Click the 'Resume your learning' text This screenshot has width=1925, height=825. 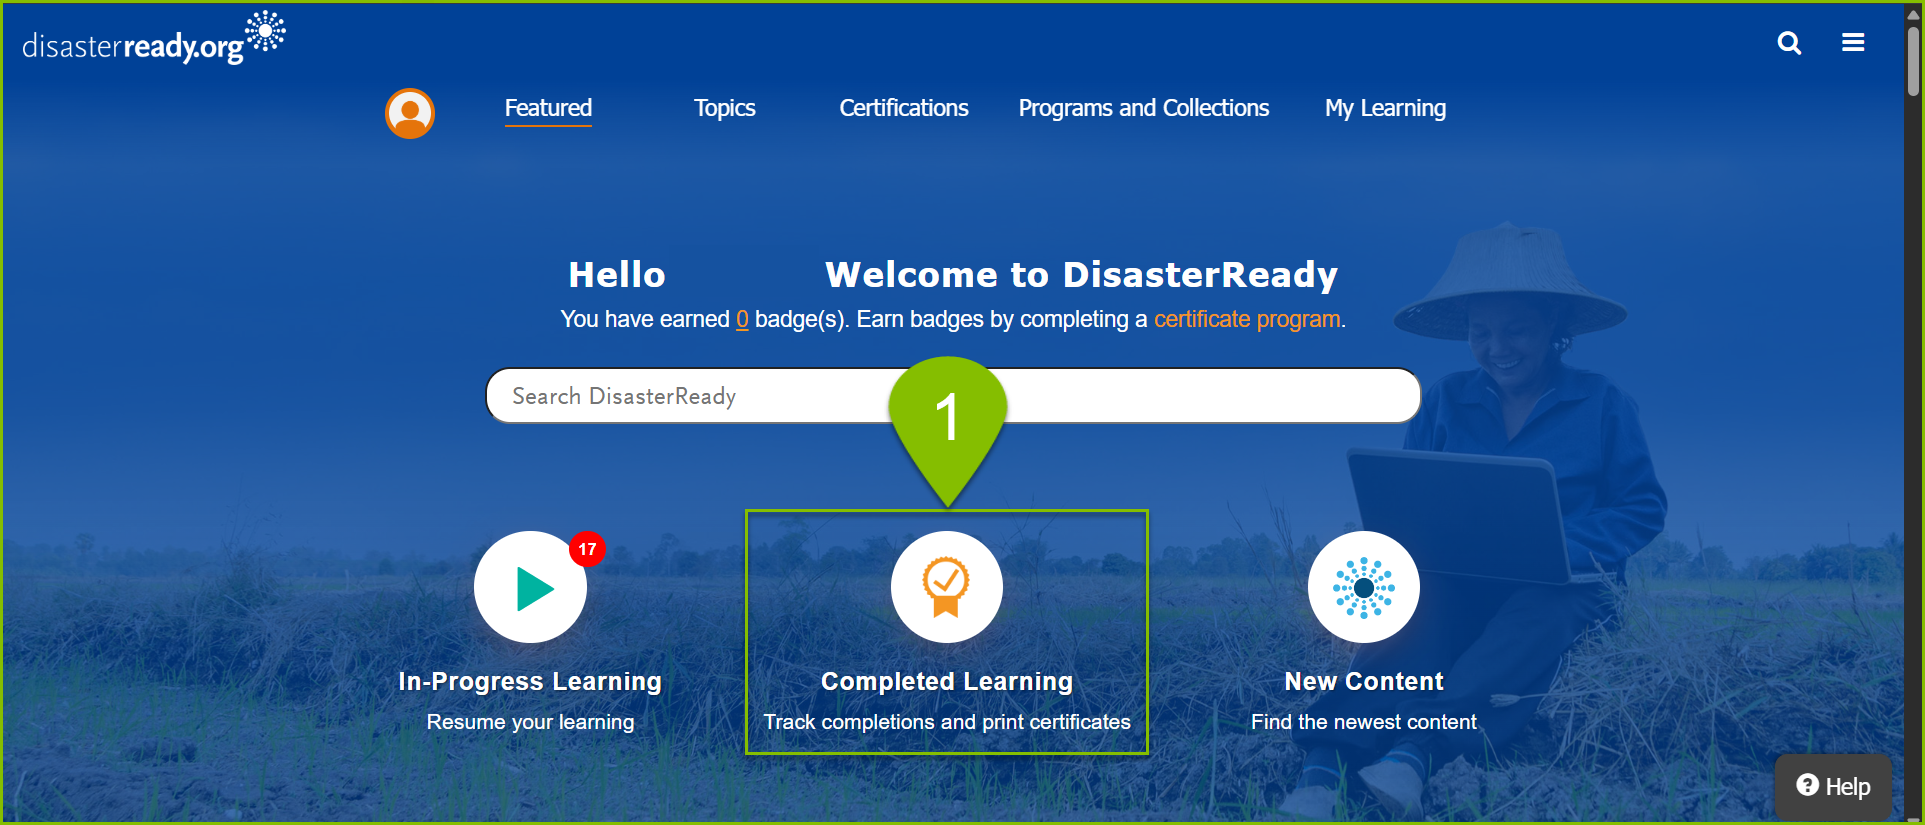point(530,722)
